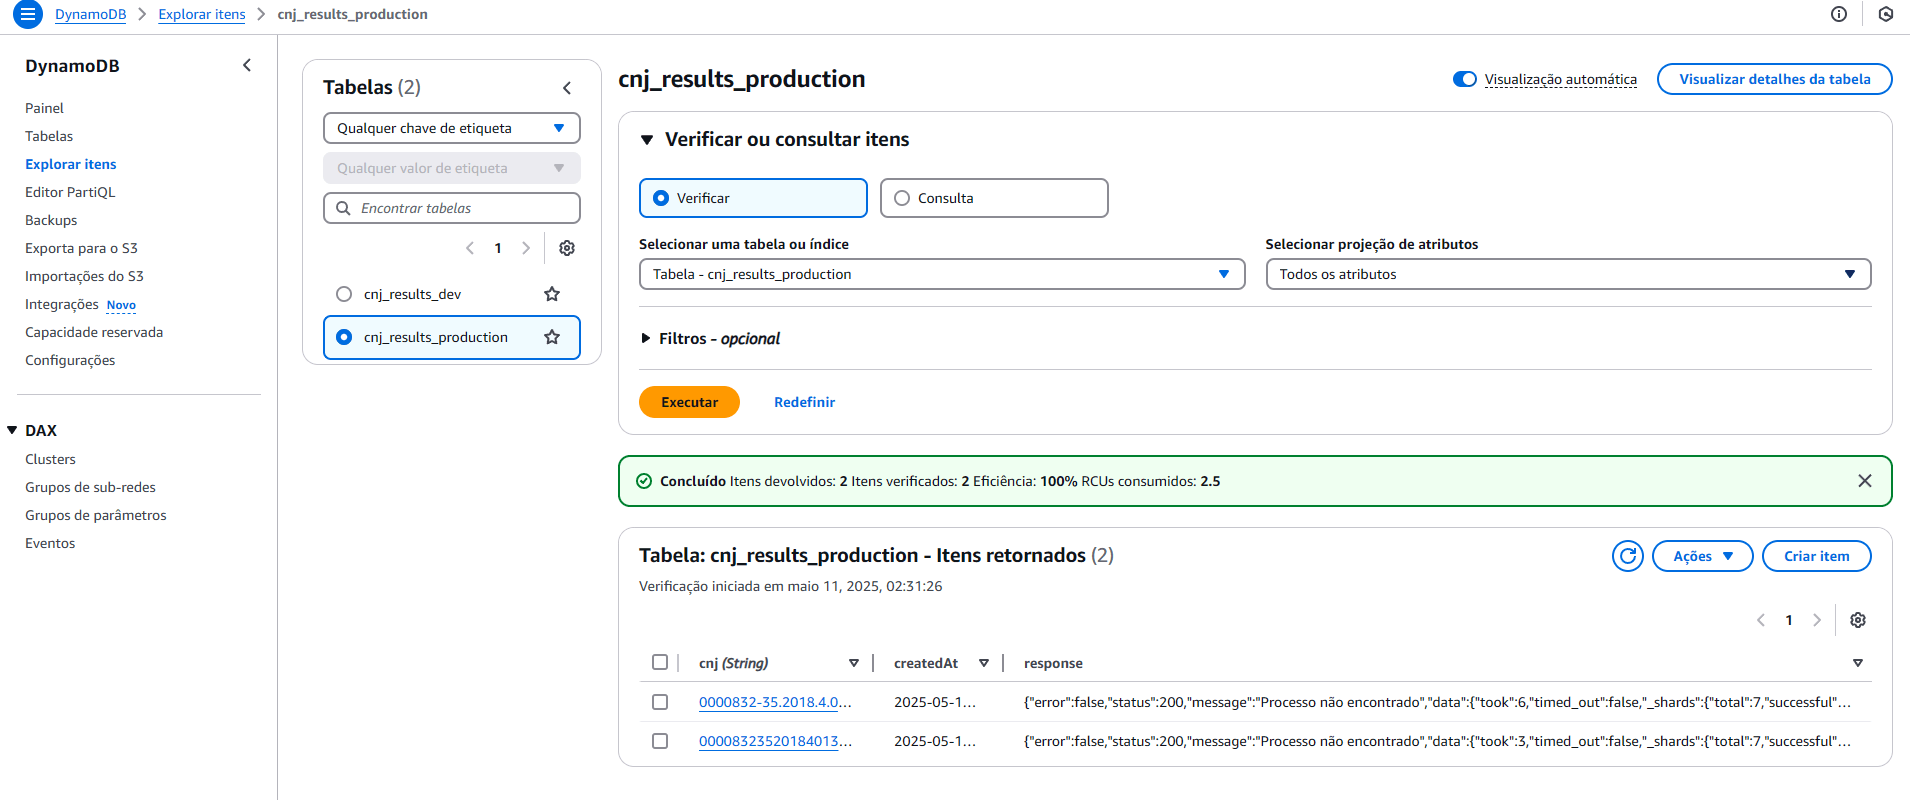Screen dimensions: 1910x800
Task: Sort by cnj (String) column arrow
Action: (x=854, y=663)
